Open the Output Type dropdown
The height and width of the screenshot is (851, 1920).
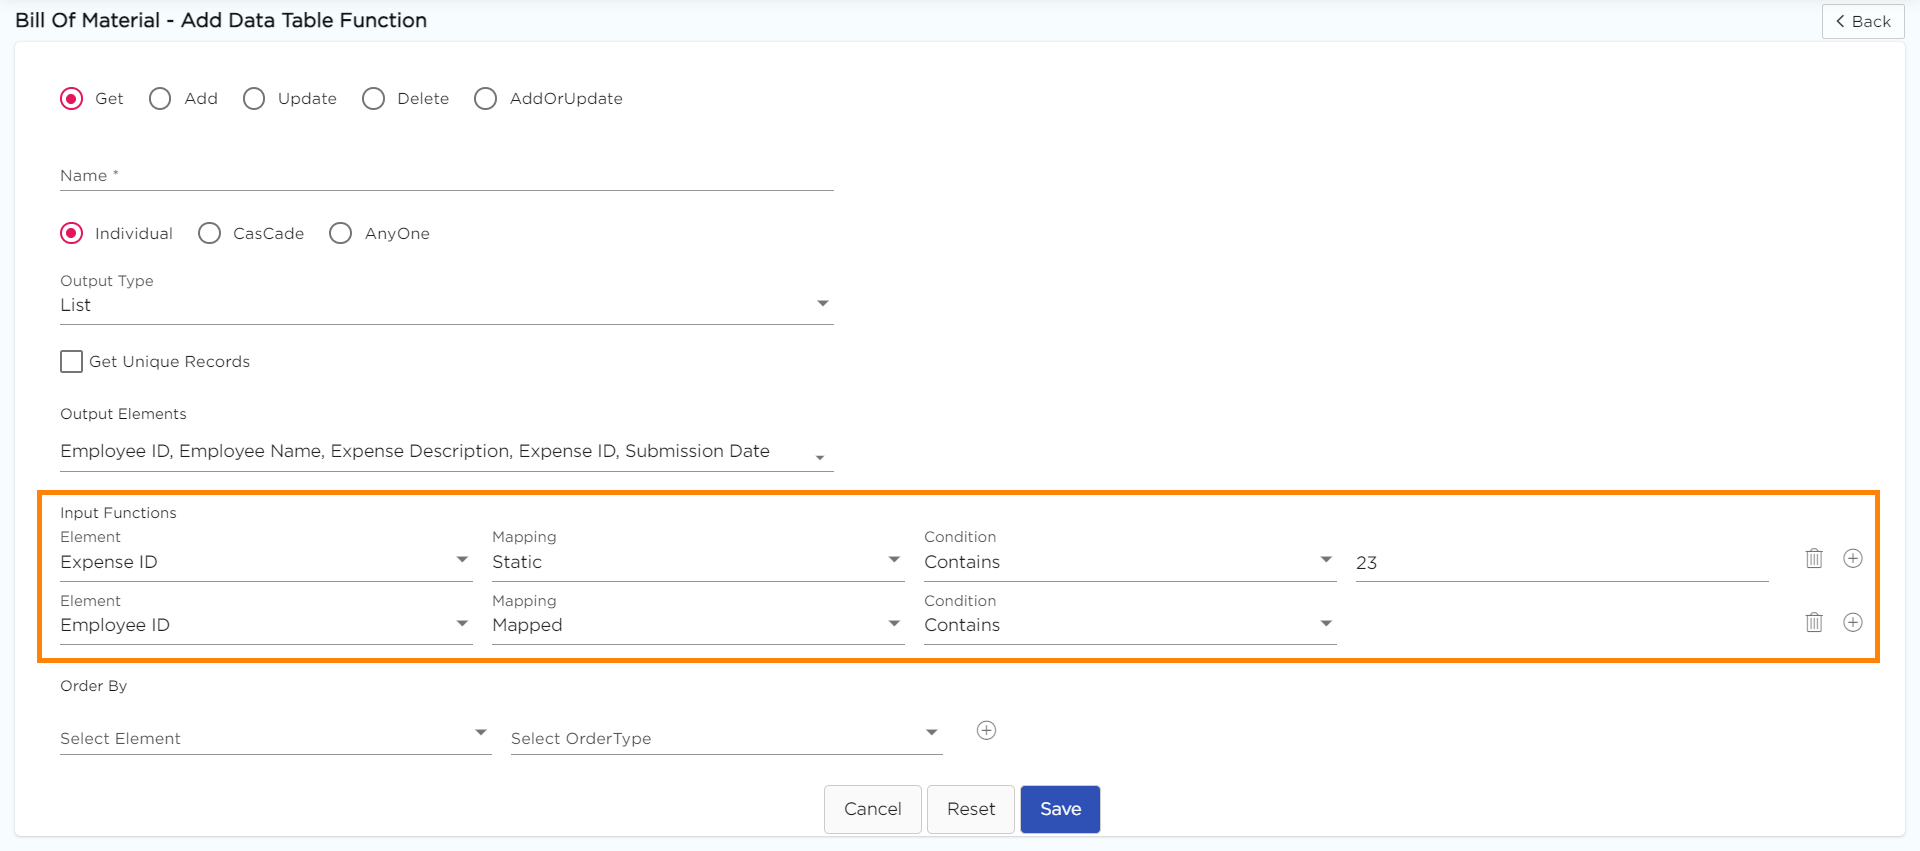(x=446, y=305)
